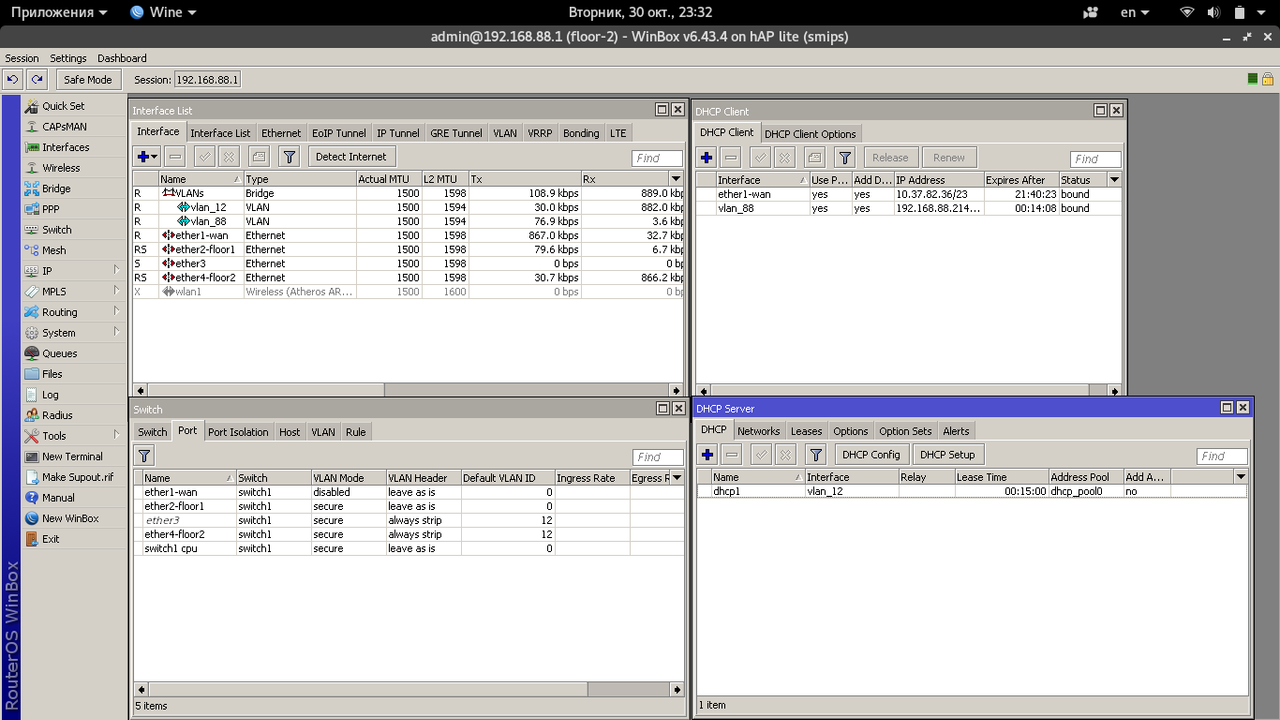Expand the System submenu in sidebar
This screenshot has height=720, width=1280.
(x=116, y=332)
